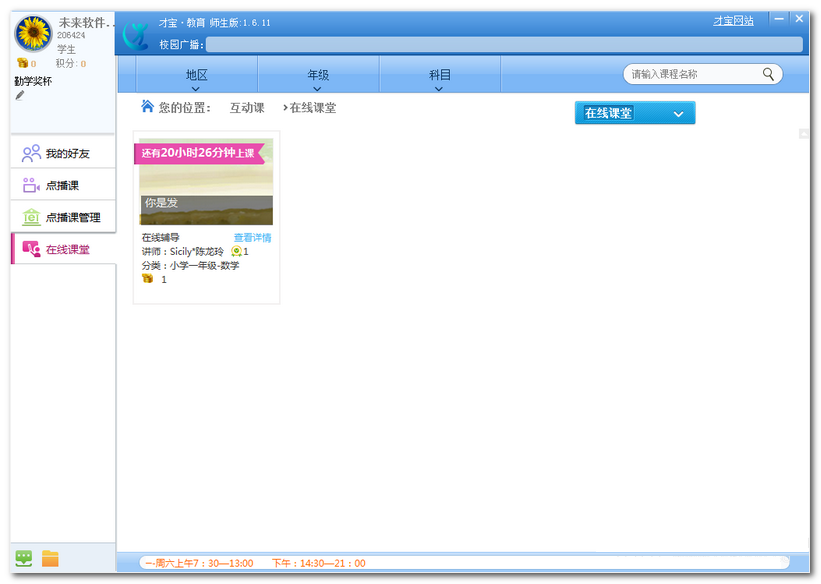
Task: Click the course search input field
Action: (694, 74)
